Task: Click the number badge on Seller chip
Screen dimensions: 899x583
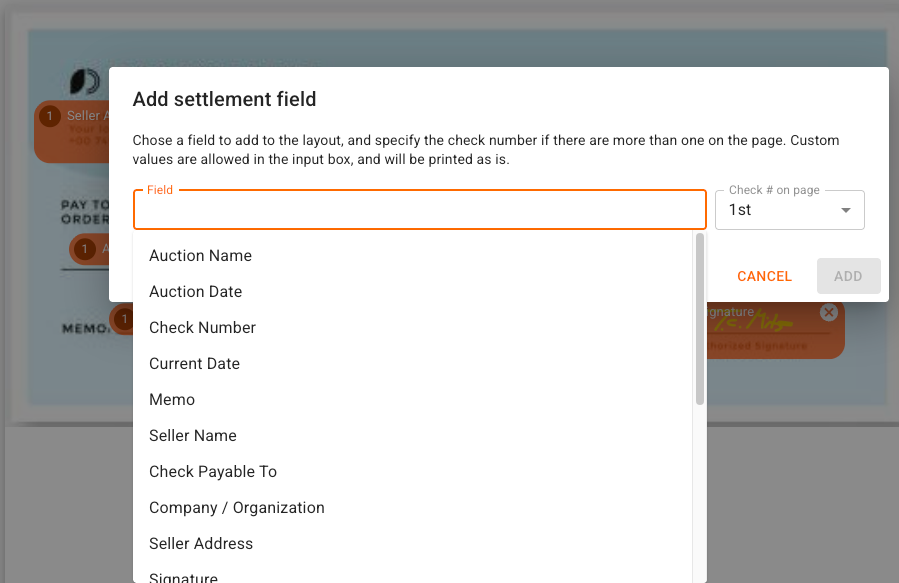Action: pos(50,117)
